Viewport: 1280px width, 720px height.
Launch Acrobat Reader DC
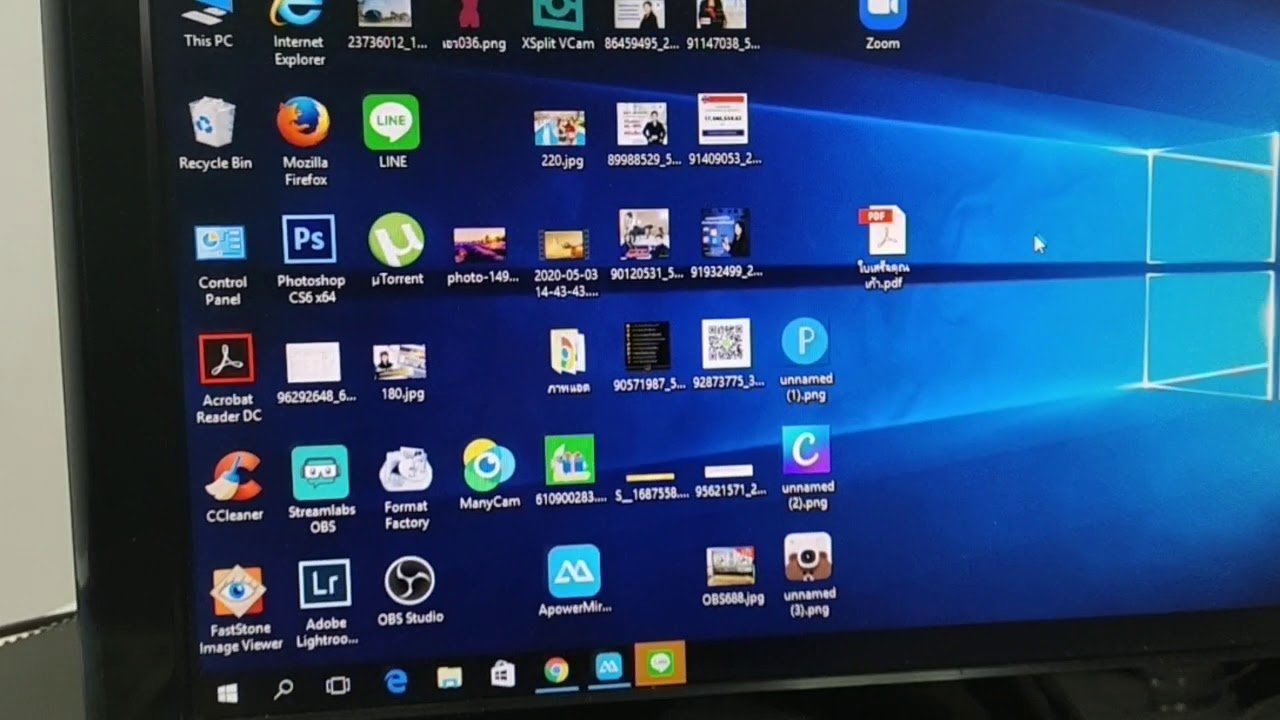coord(227,378)
